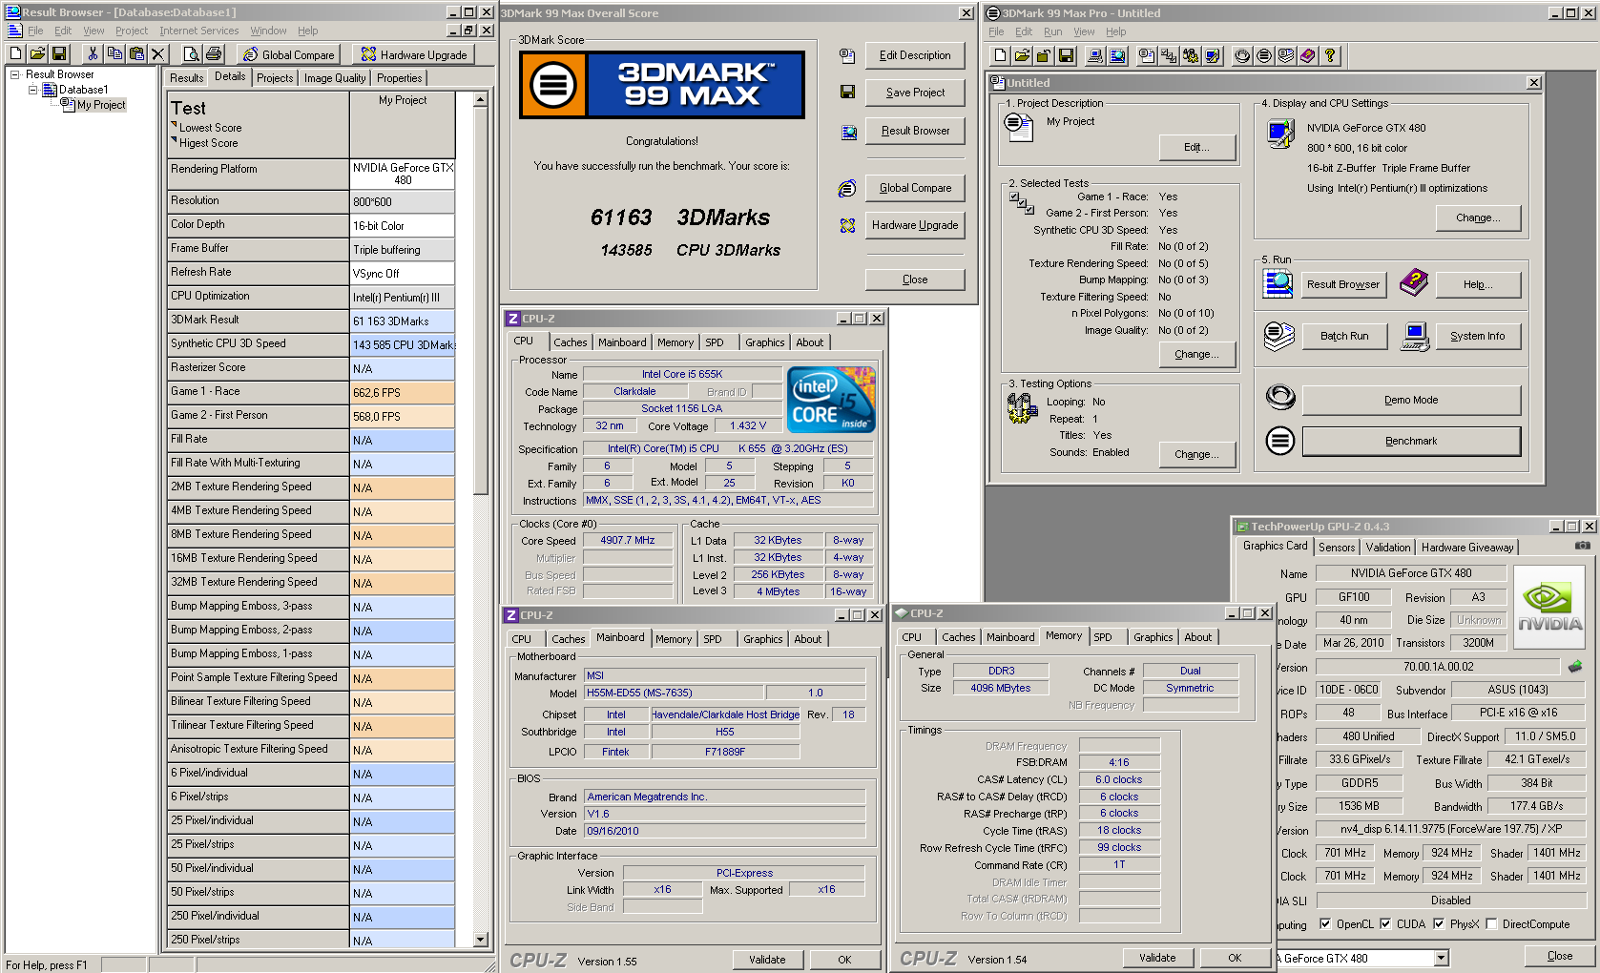Screen dimensions: 1600x973
Task: Click purple Help book icon in 3DMark Pro toolbar
Action: [x=1308, y=56]
